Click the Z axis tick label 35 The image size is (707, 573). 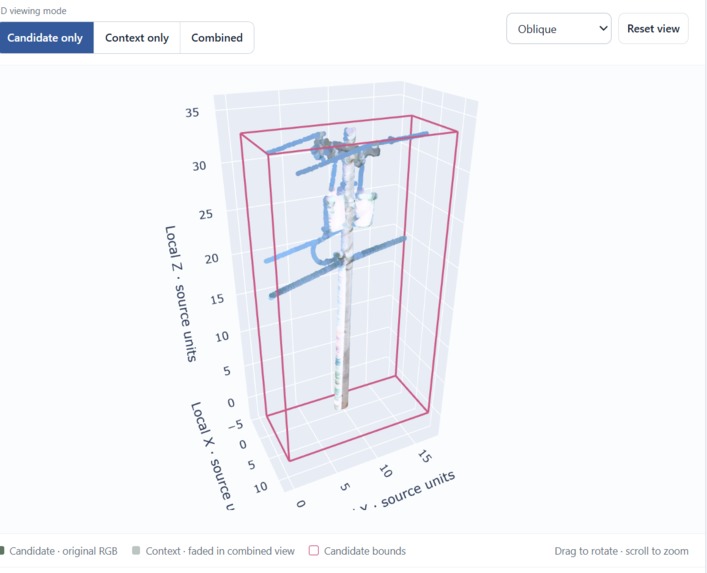coord(192,112)
